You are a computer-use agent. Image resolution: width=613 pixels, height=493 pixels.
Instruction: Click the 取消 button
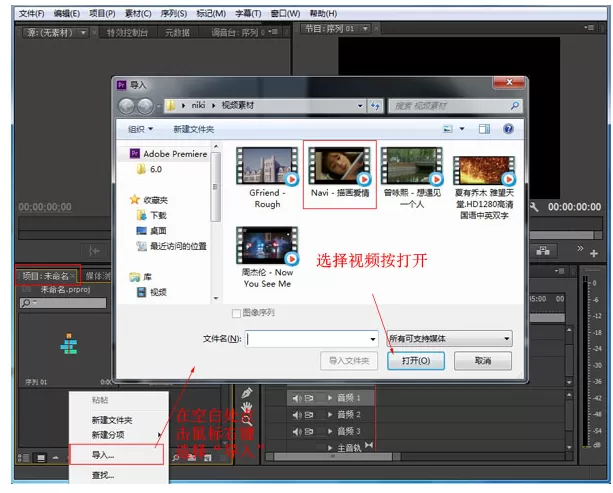(x=483, y=360)
